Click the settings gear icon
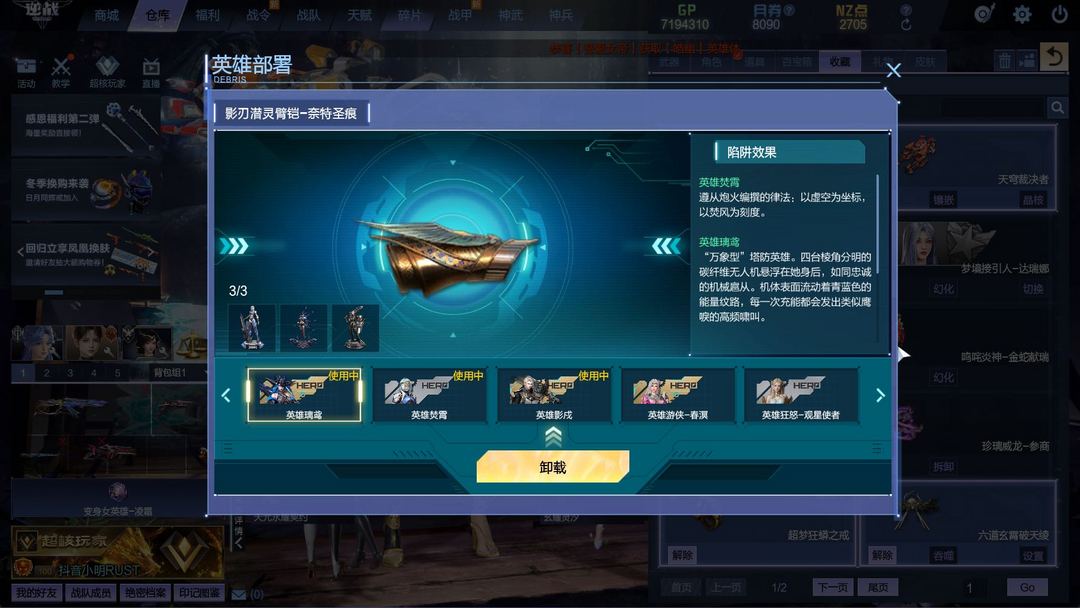The height and width of the screenshot is (608, 1080). tap(1022, 14)
